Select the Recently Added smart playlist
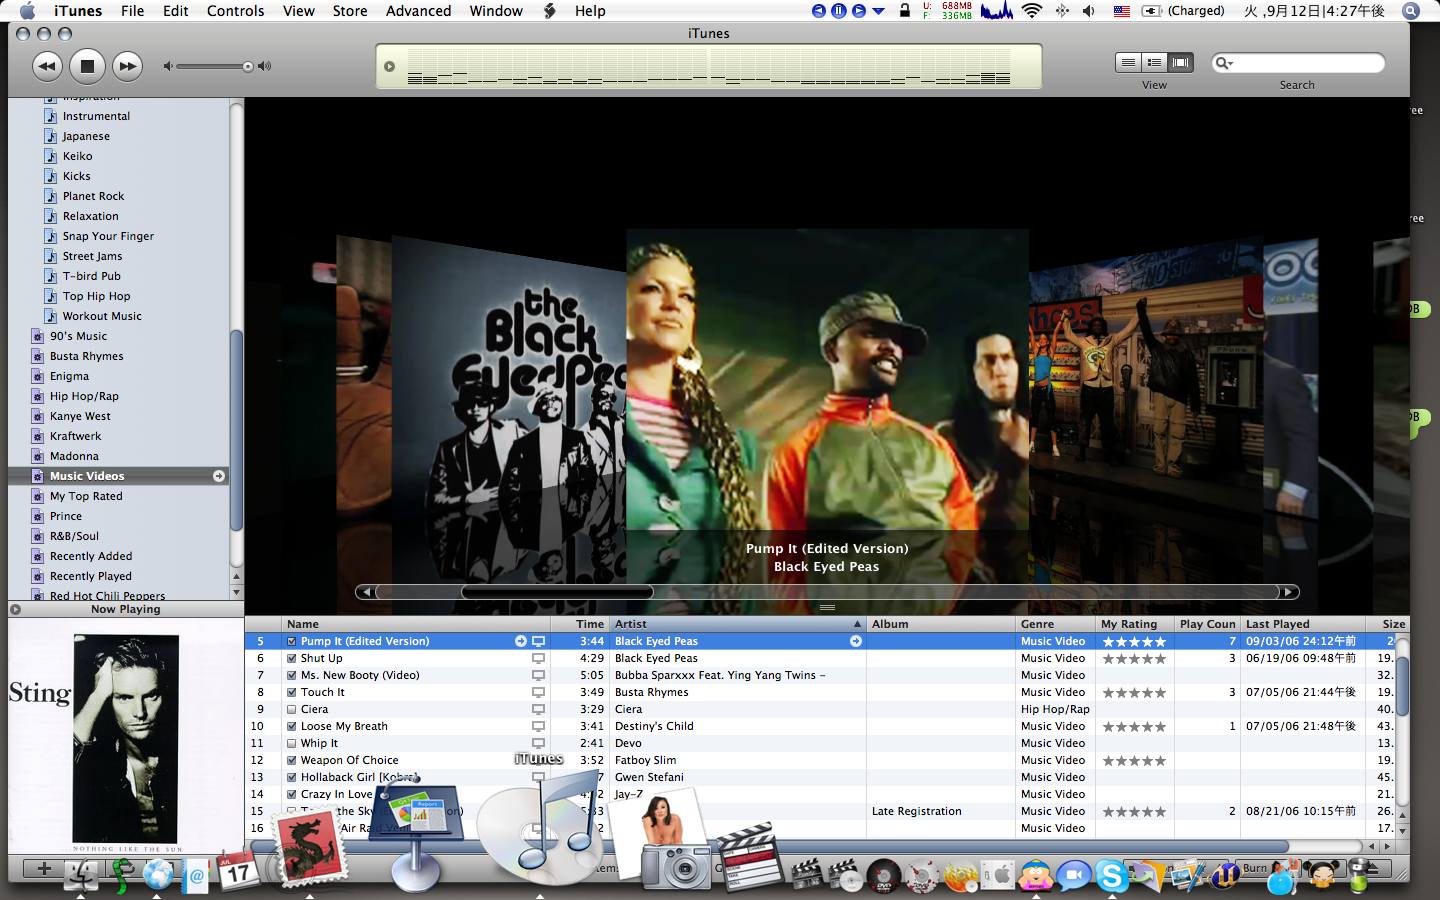Screen dimensions: 1440x900 coord(91,556)
